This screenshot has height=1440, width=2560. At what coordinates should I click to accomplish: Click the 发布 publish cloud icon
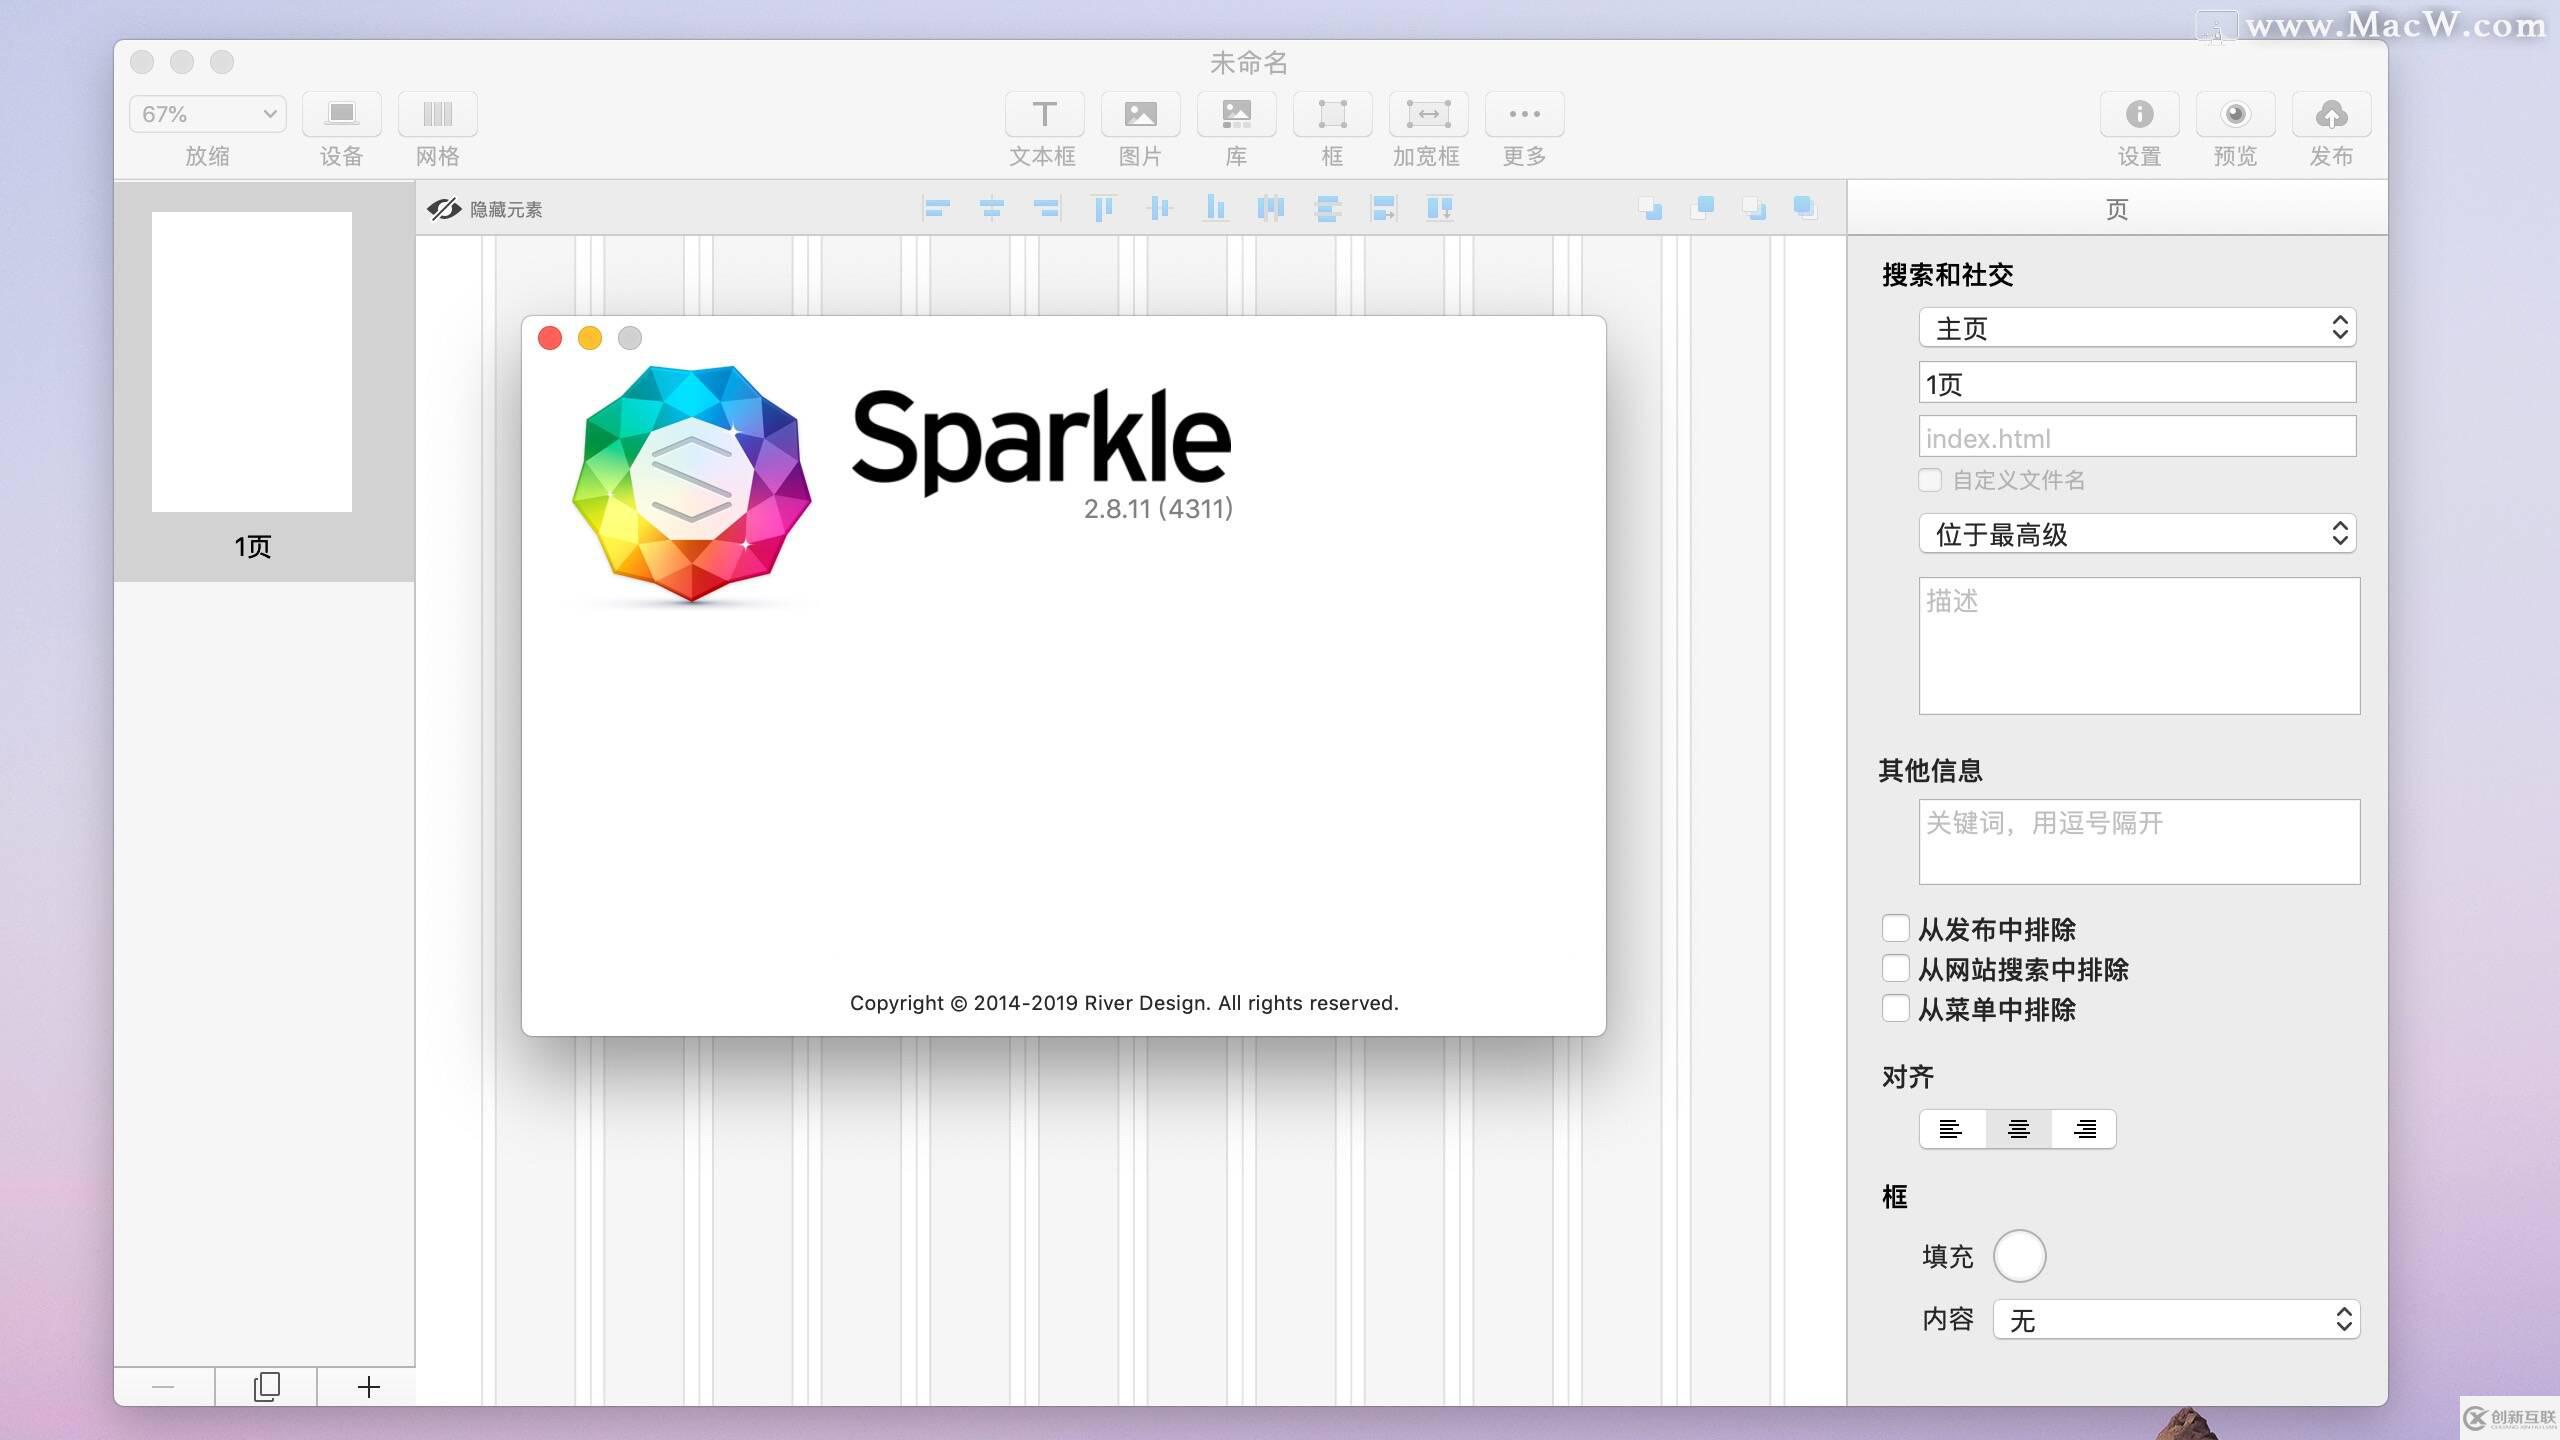[x=2331, y=115]
